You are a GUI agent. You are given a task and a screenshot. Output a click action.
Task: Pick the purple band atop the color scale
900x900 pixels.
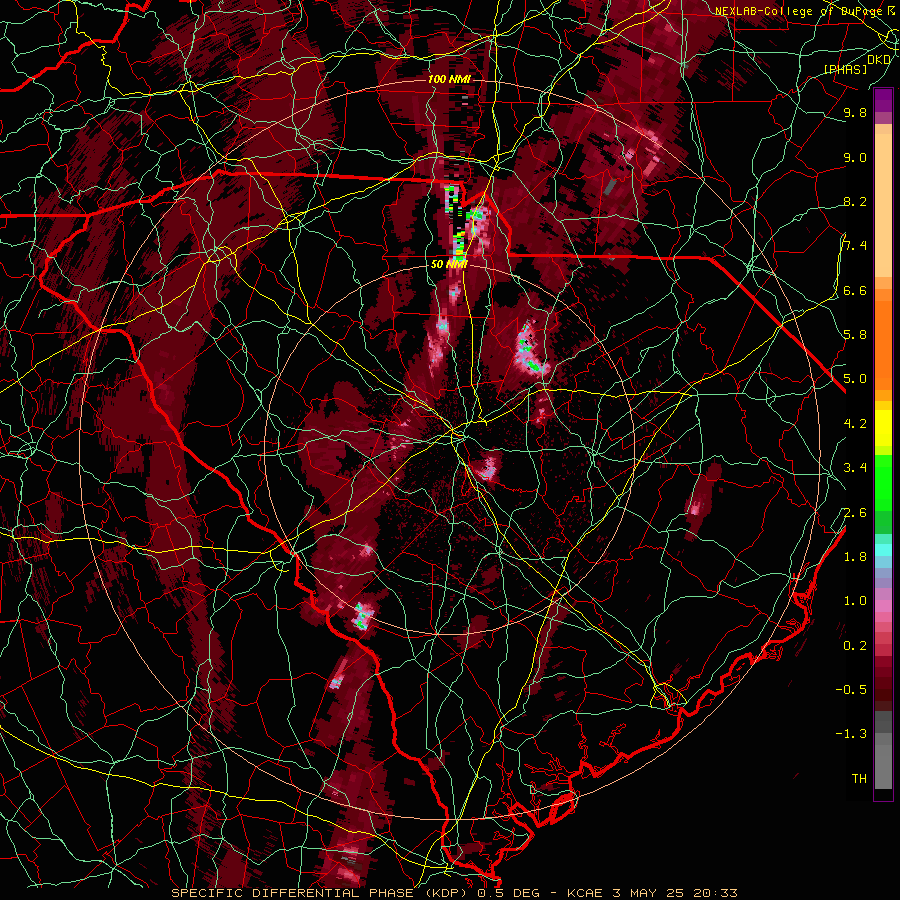[x=883, y=100]
